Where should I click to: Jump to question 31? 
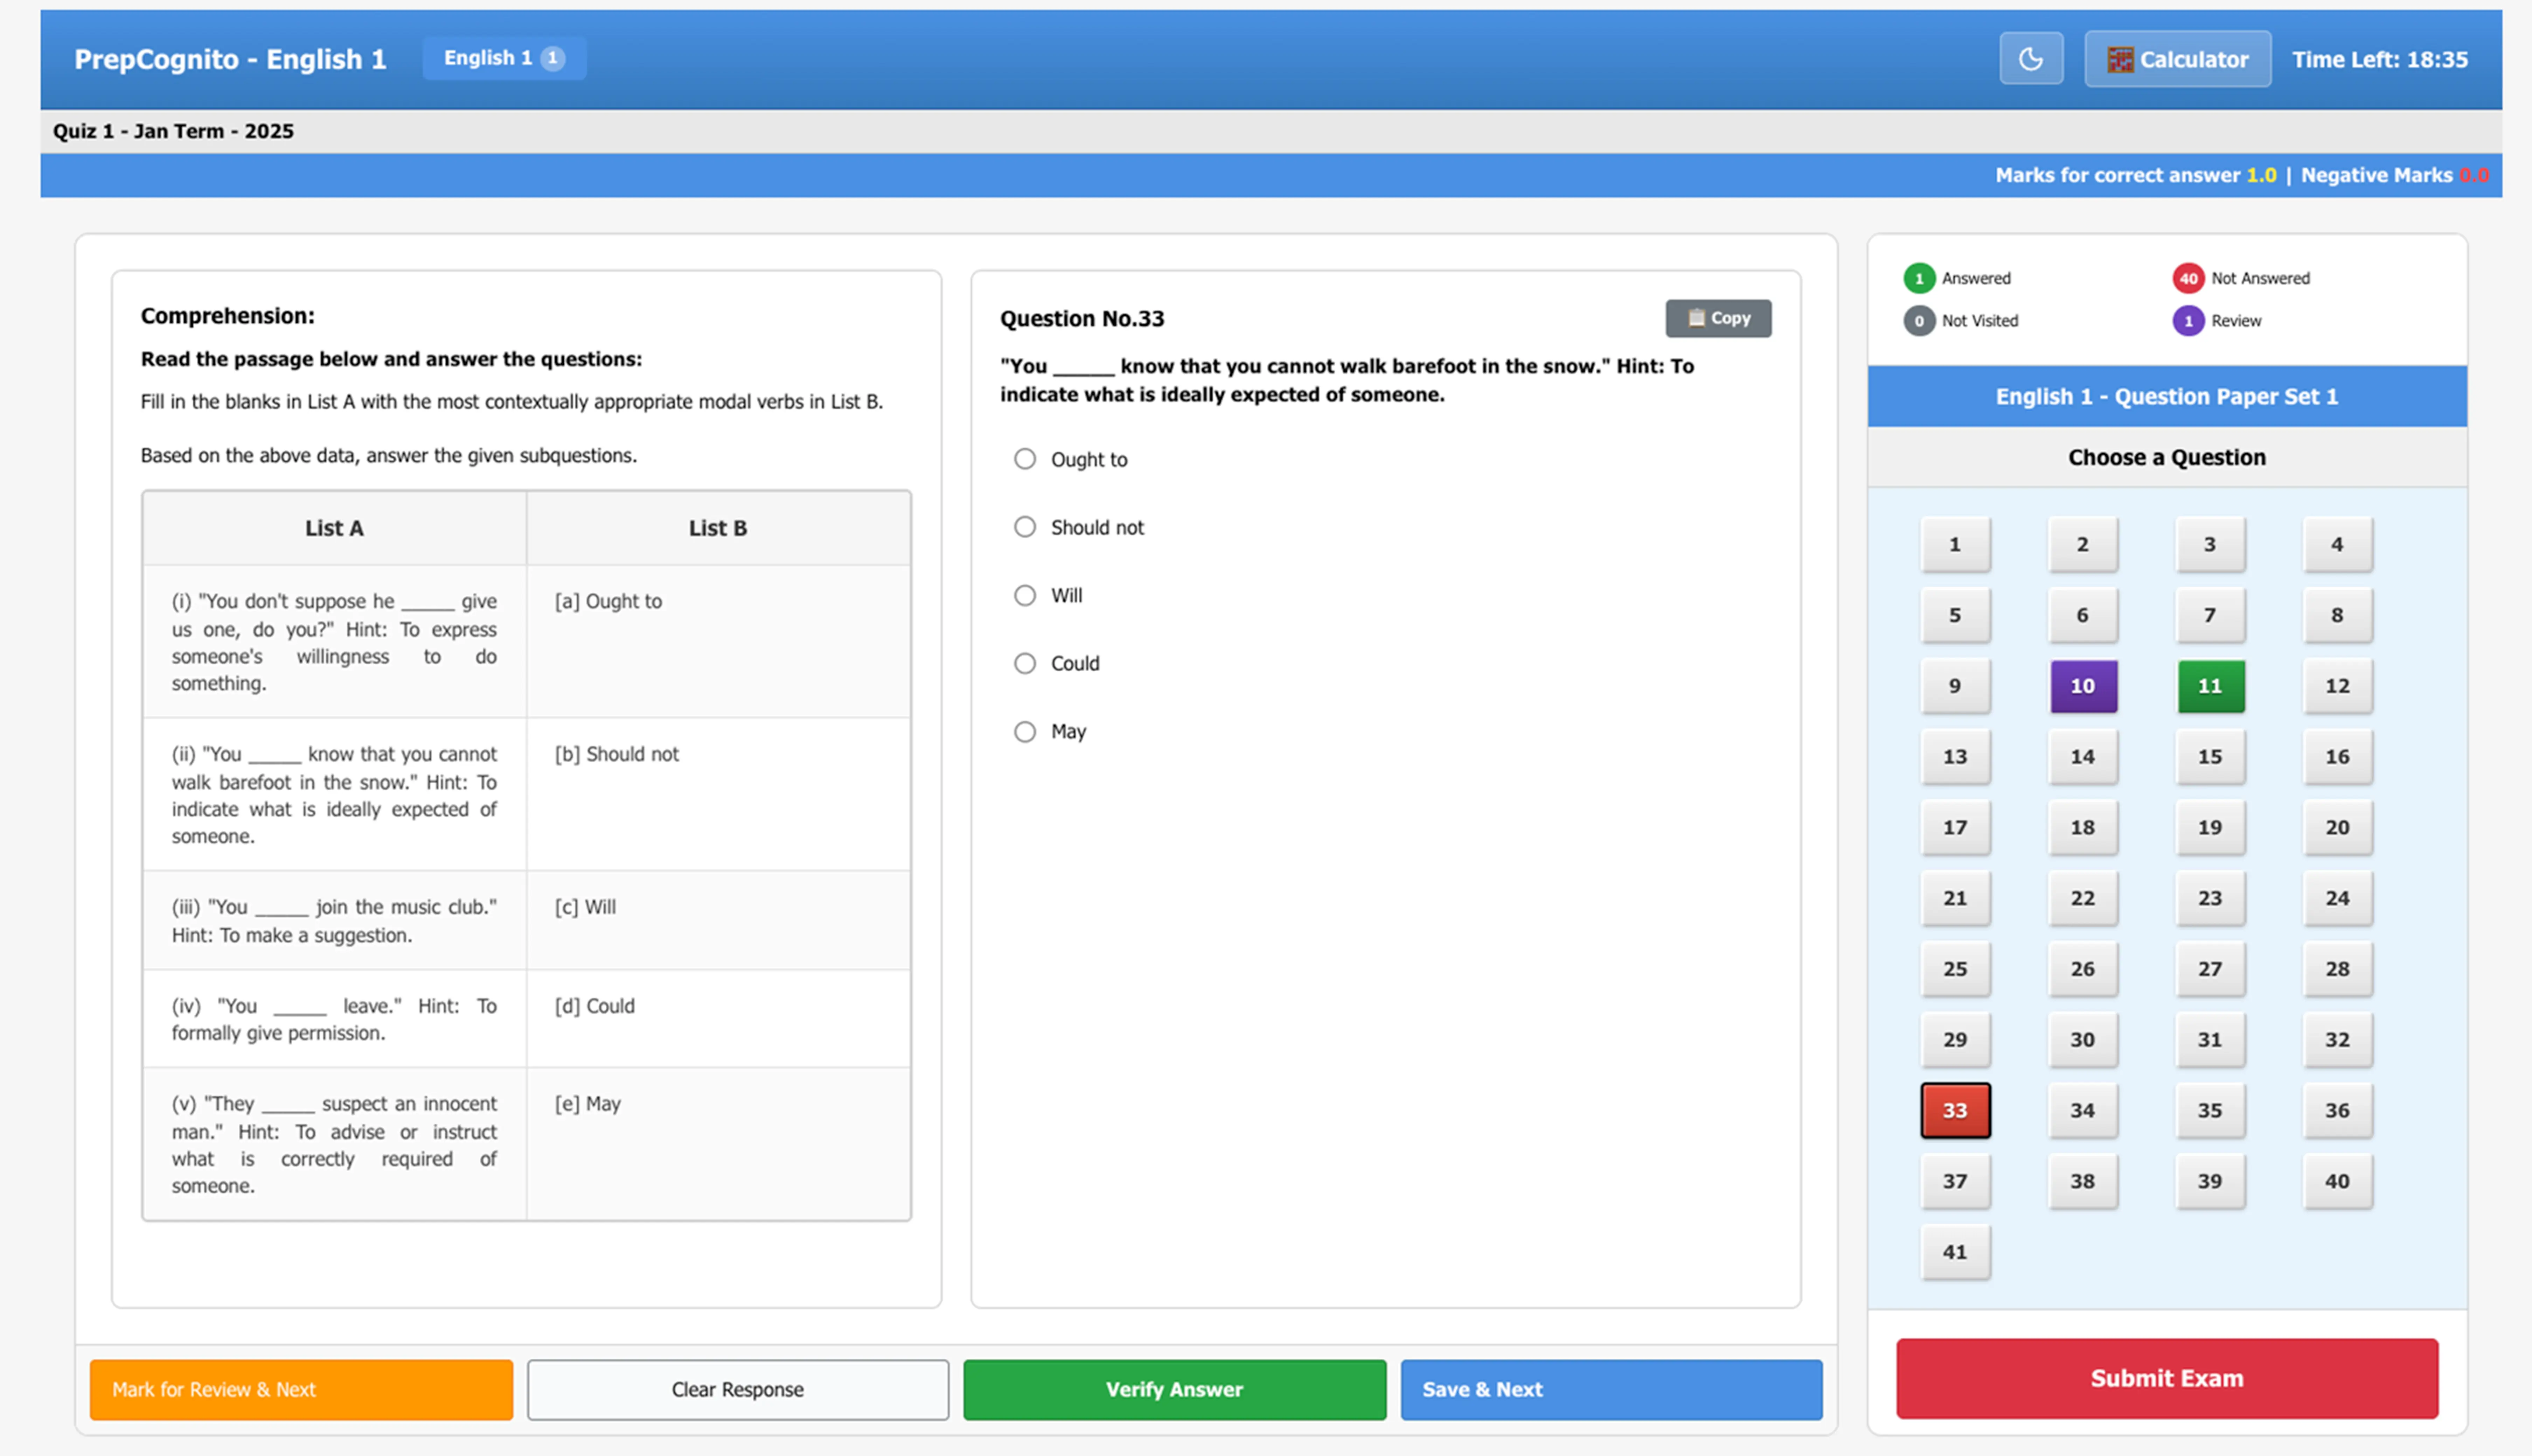(2210, 1039)
